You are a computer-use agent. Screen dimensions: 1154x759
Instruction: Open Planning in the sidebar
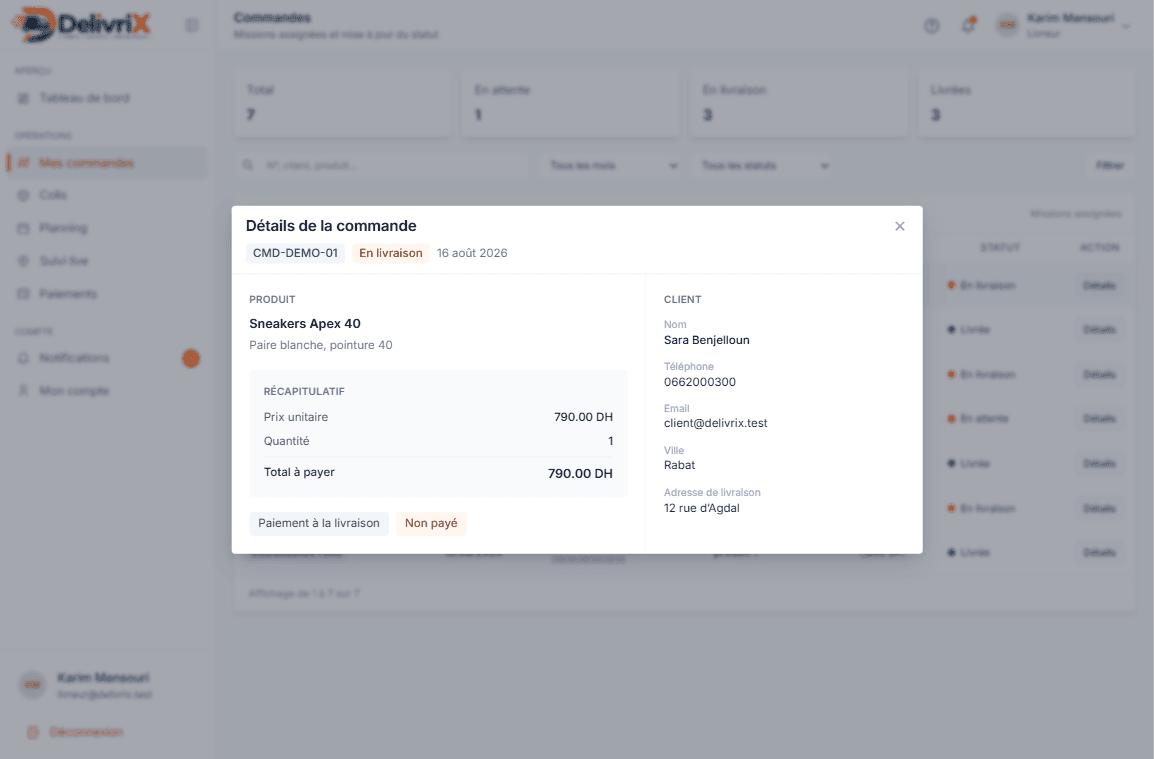(107, 228)
